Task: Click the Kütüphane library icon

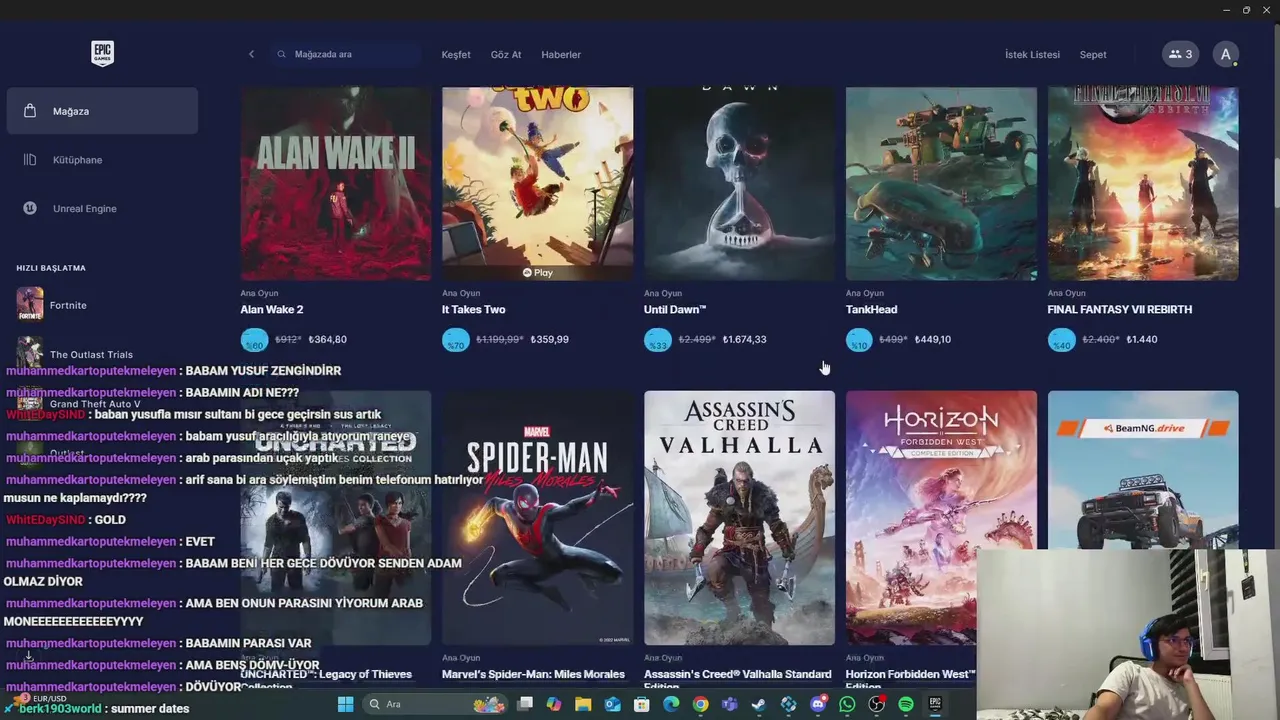Action: (x=30, y=159)
